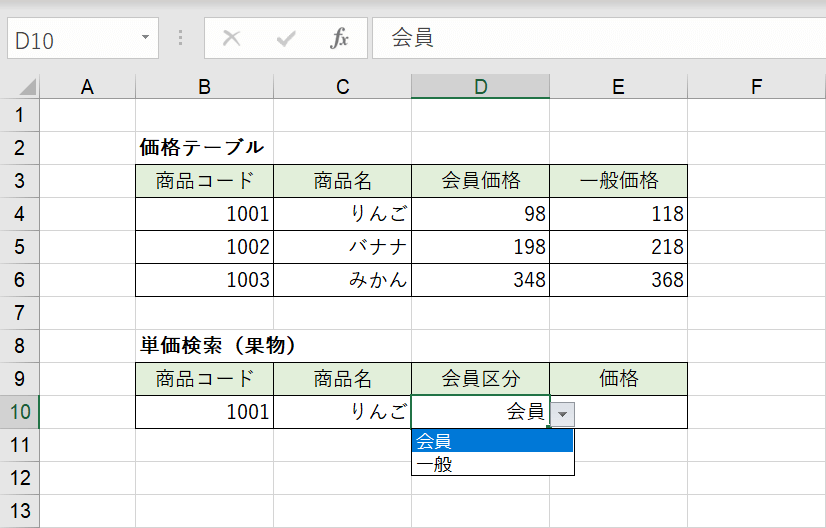Image resolution: width=826 pixels, height=528 pixels.
Task: Select column E header
Action: coord(618,86)
